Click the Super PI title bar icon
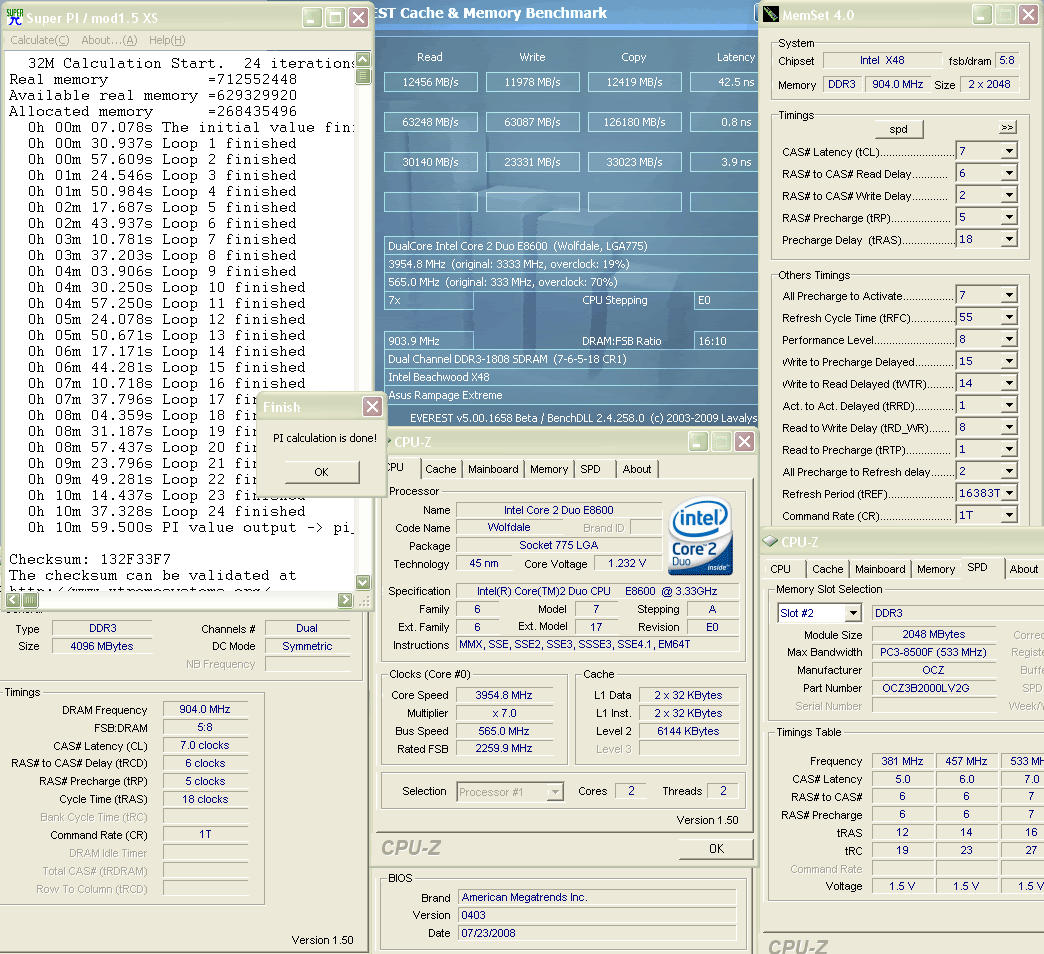The height and width of the screenshot is (954, 1044). pos(14,17)
